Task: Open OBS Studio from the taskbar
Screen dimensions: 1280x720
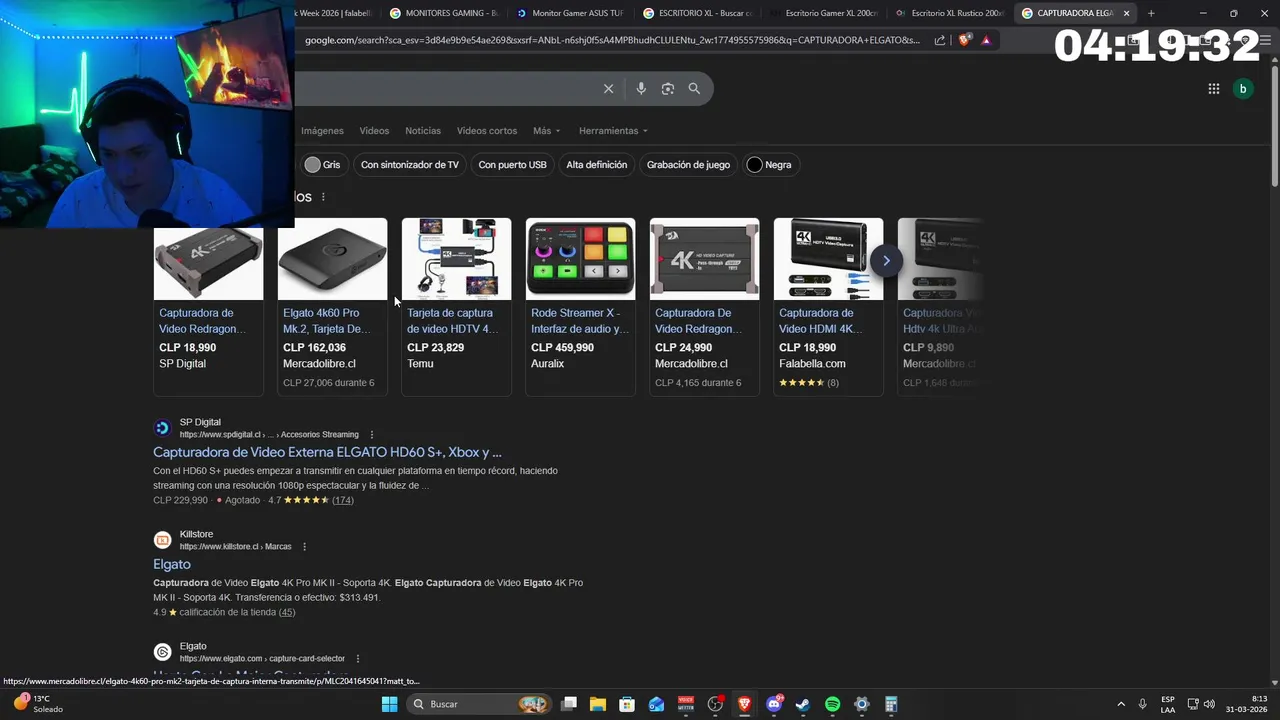Action: (715, 704)
